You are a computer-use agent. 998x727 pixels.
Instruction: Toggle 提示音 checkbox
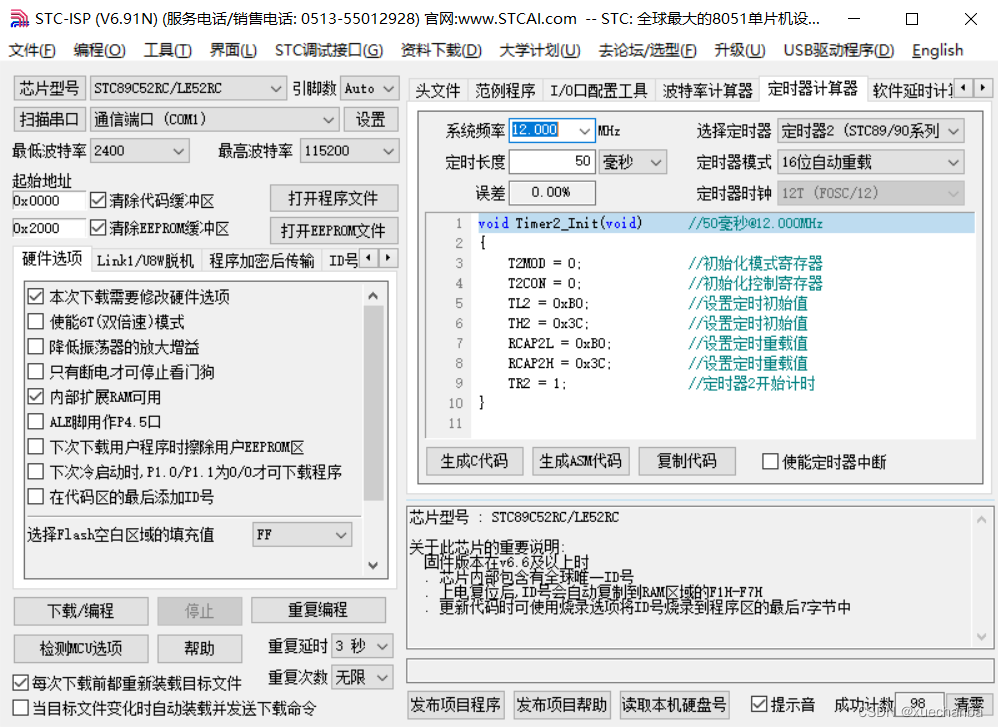[x=758, y=704]
